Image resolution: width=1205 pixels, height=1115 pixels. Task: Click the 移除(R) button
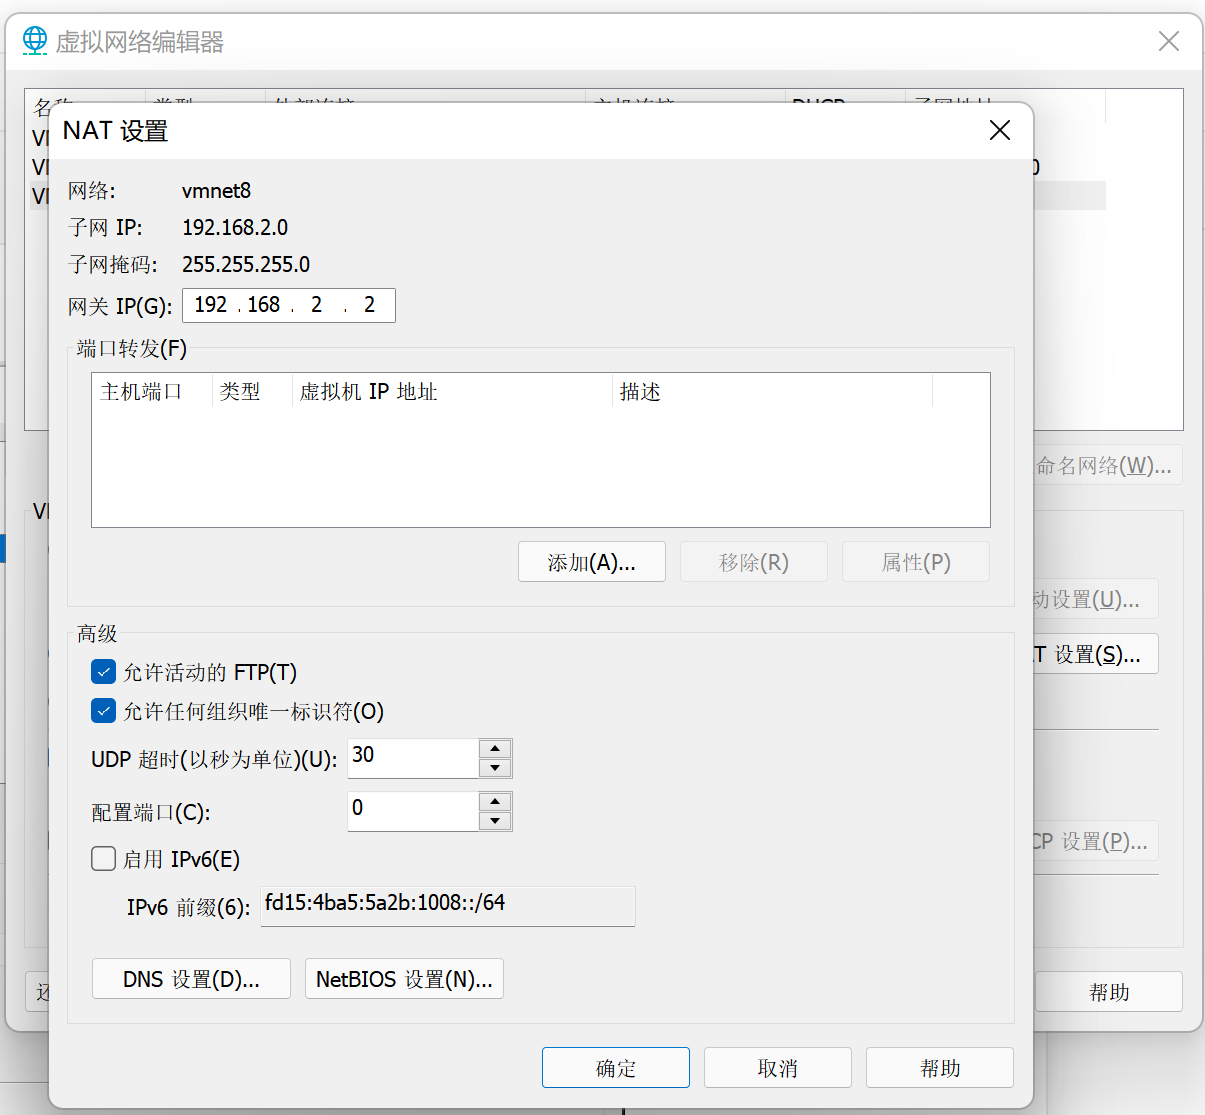point(754,562)
